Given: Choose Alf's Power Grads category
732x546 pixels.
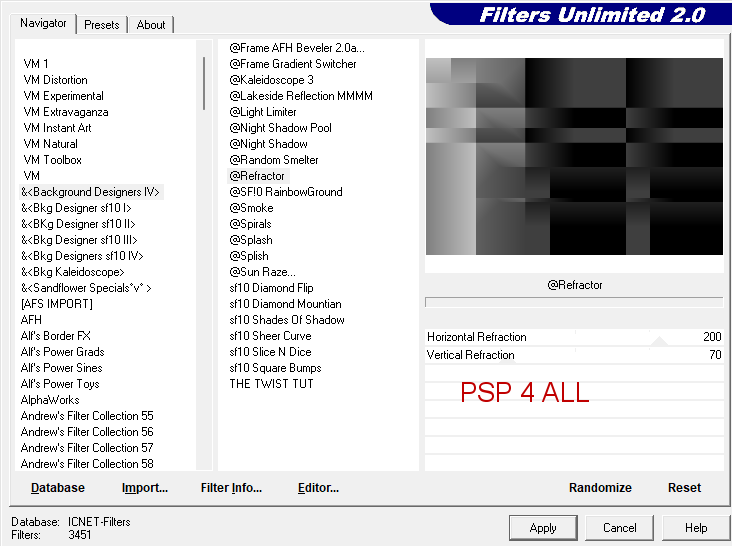Looking at the screenshot, I should pyautogui.click(x=62, y=352).
